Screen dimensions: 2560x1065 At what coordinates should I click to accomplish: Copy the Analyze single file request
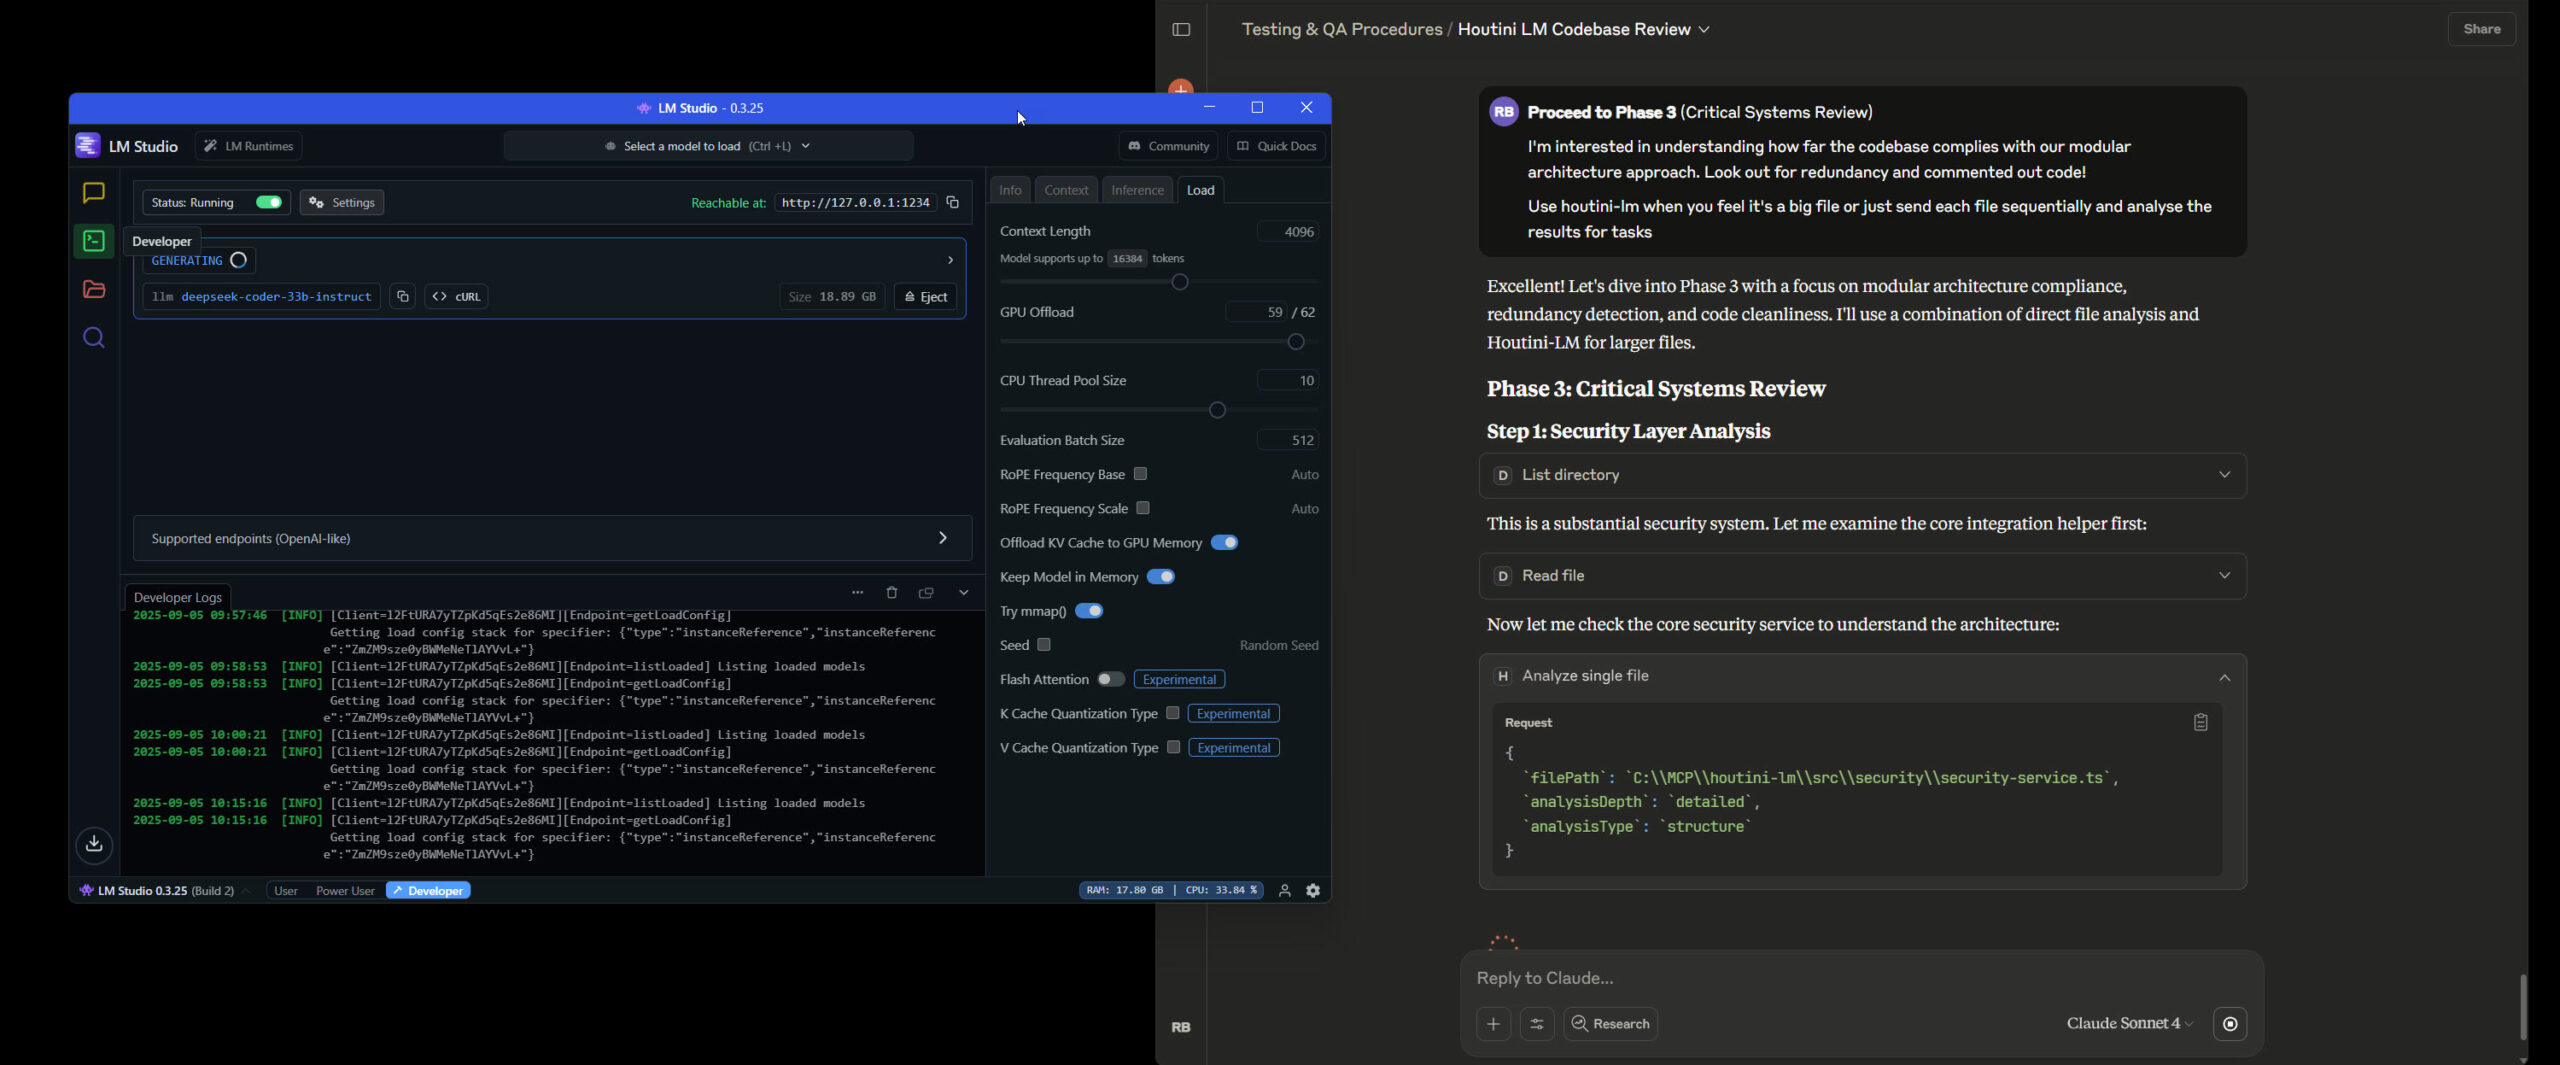2200,722
